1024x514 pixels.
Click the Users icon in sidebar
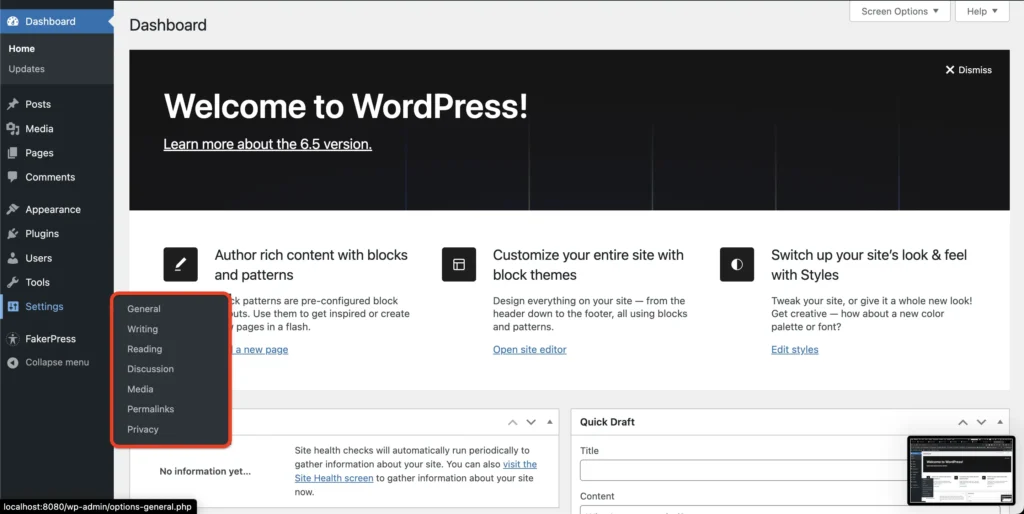pyautogui.click(x=13, y=258)
